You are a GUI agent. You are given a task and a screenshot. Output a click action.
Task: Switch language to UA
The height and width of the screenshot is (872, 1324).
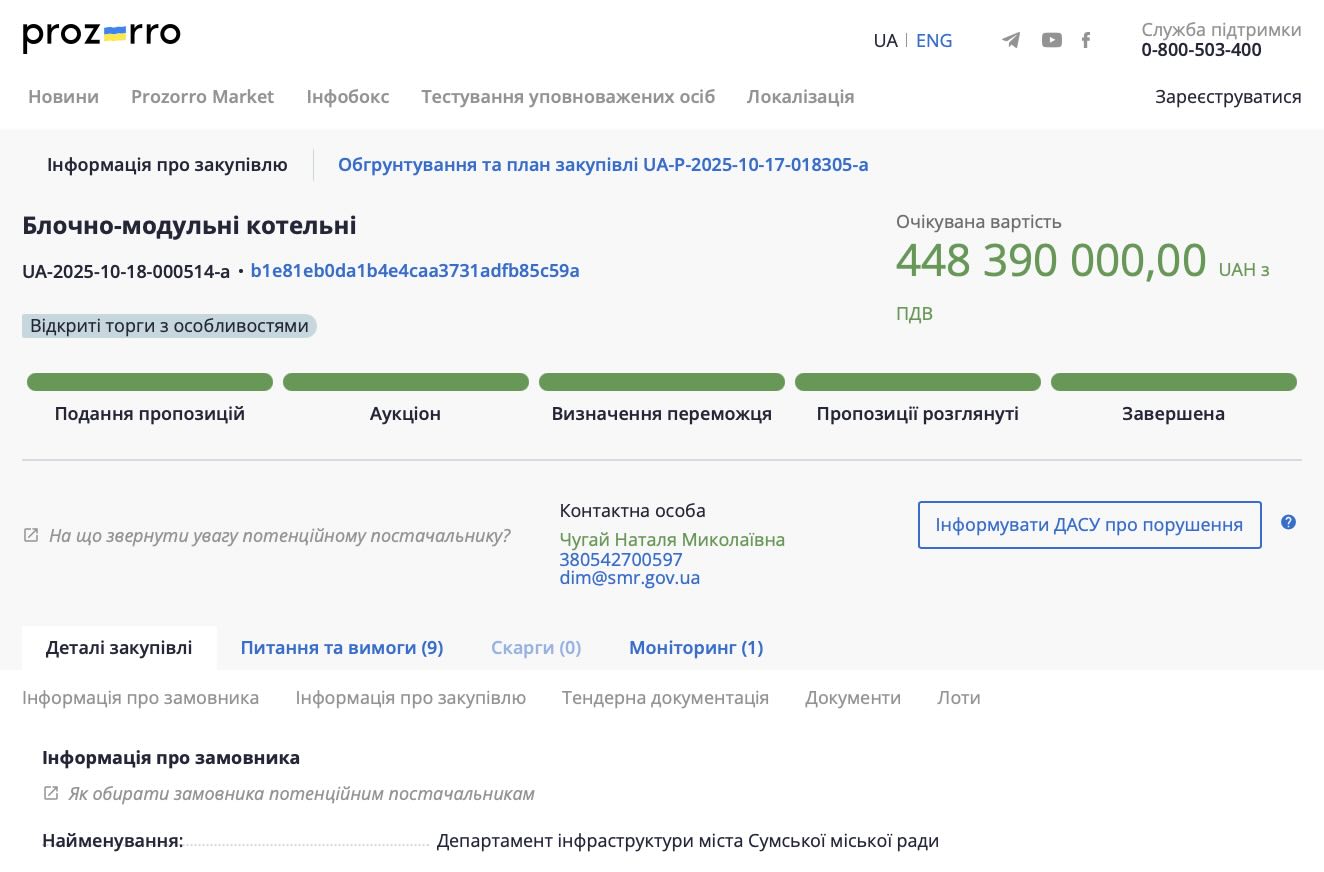(885, 41)
